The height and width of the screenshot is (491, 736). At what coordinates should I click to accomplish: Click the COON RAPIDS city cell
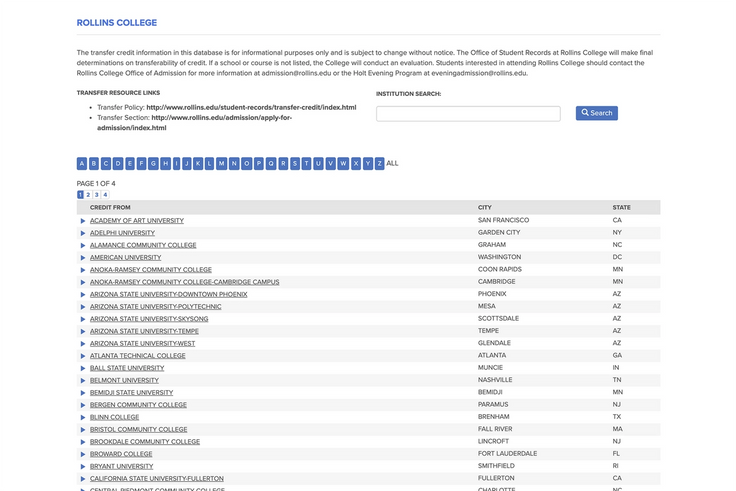click(x=499, y=269)
